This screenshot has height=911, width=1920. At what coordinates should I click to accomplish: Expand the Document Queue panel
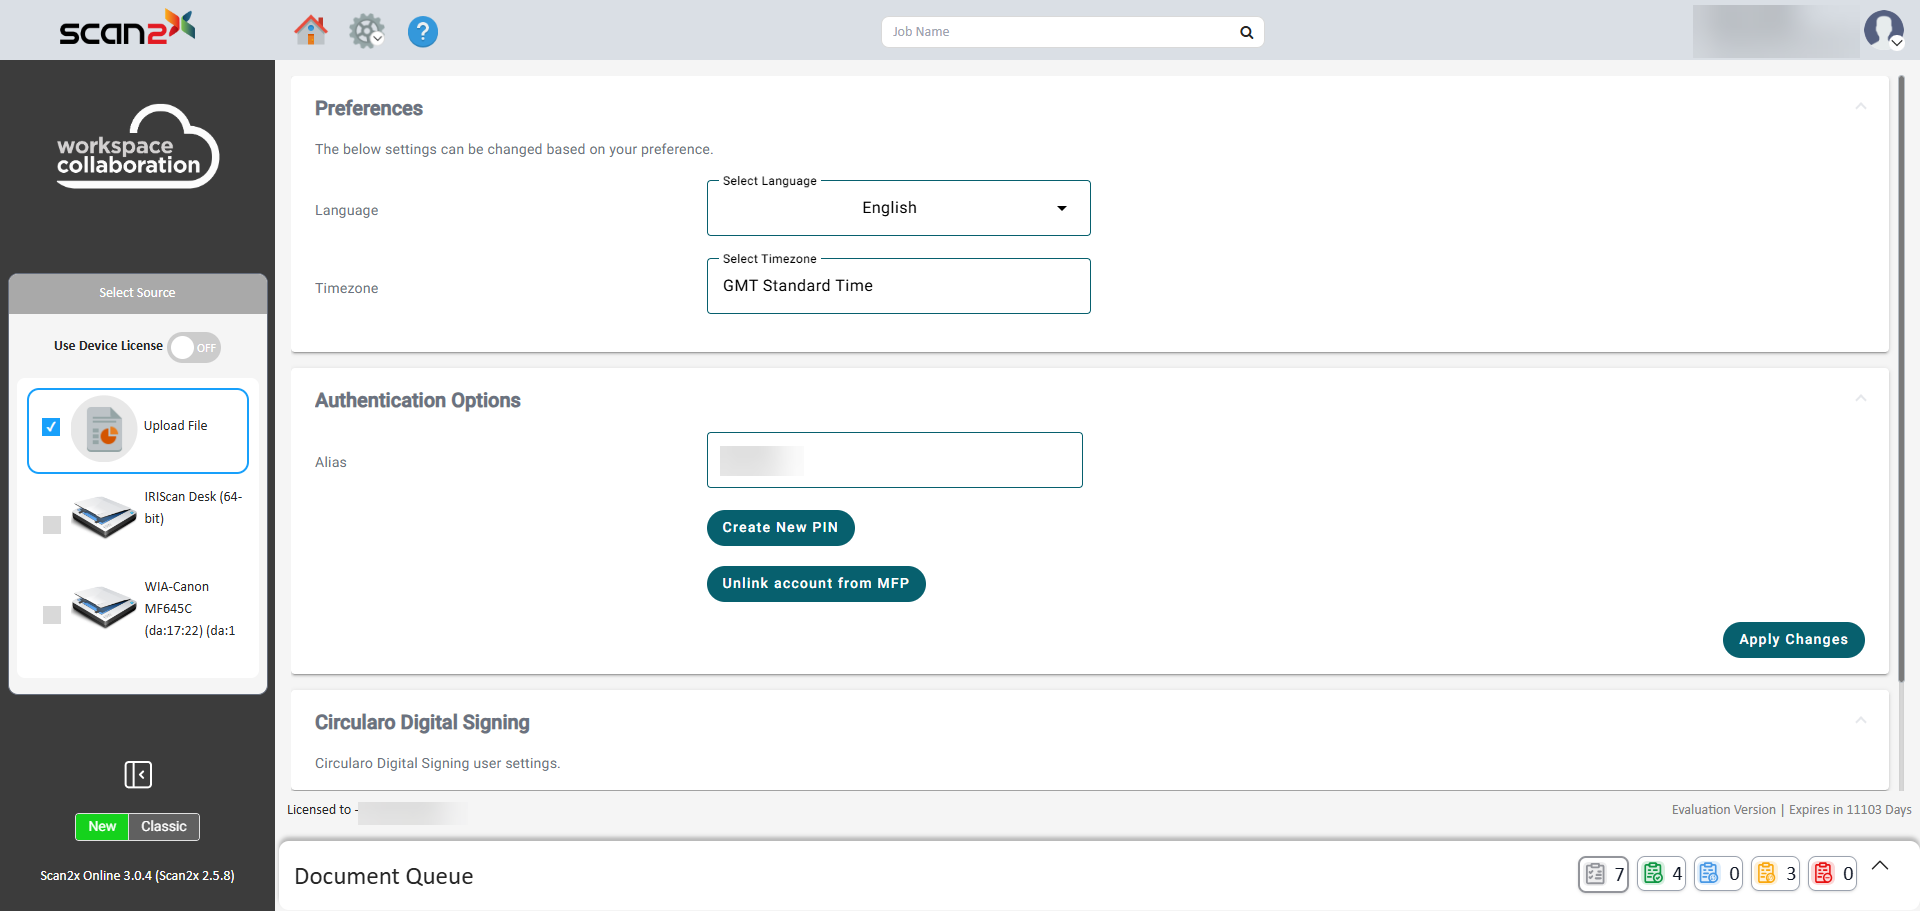(x=1880, y=866)
